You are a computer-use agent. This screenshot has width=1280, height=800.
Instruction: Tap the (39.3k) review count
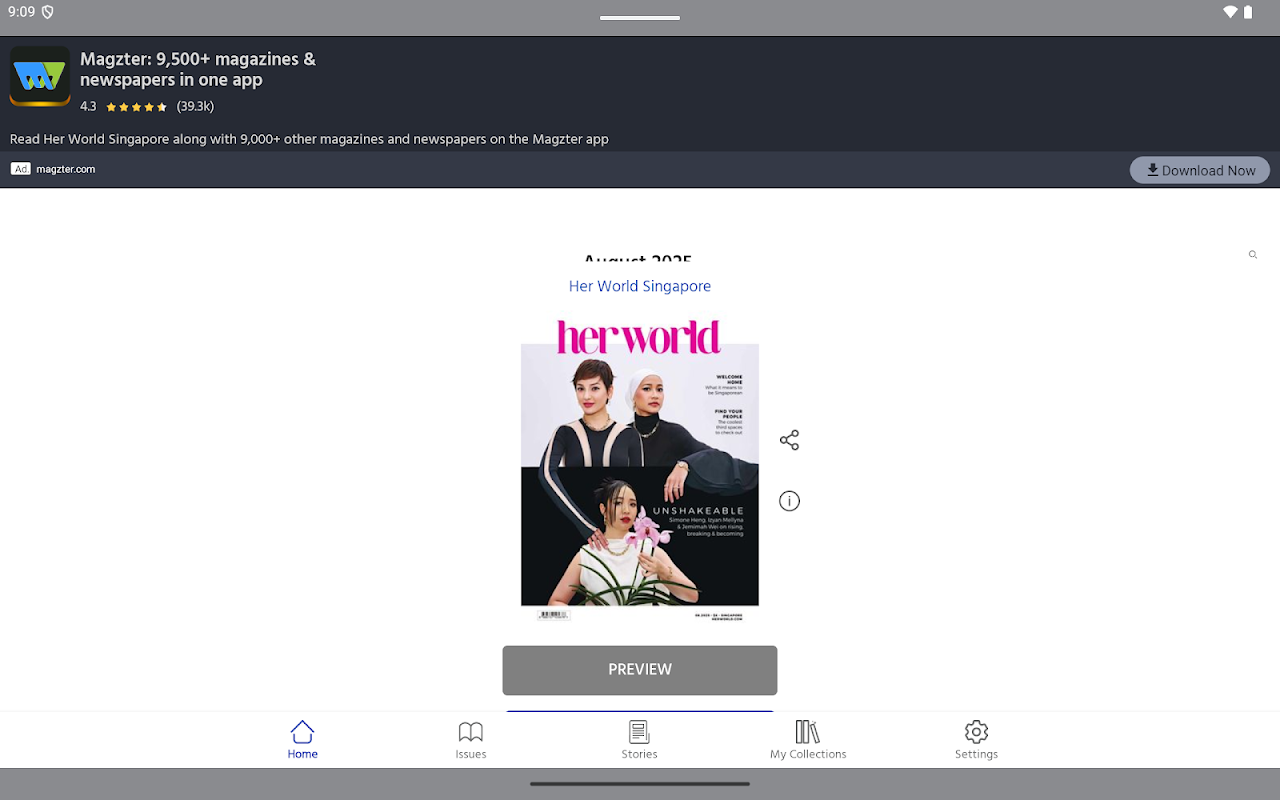(195, 107)
